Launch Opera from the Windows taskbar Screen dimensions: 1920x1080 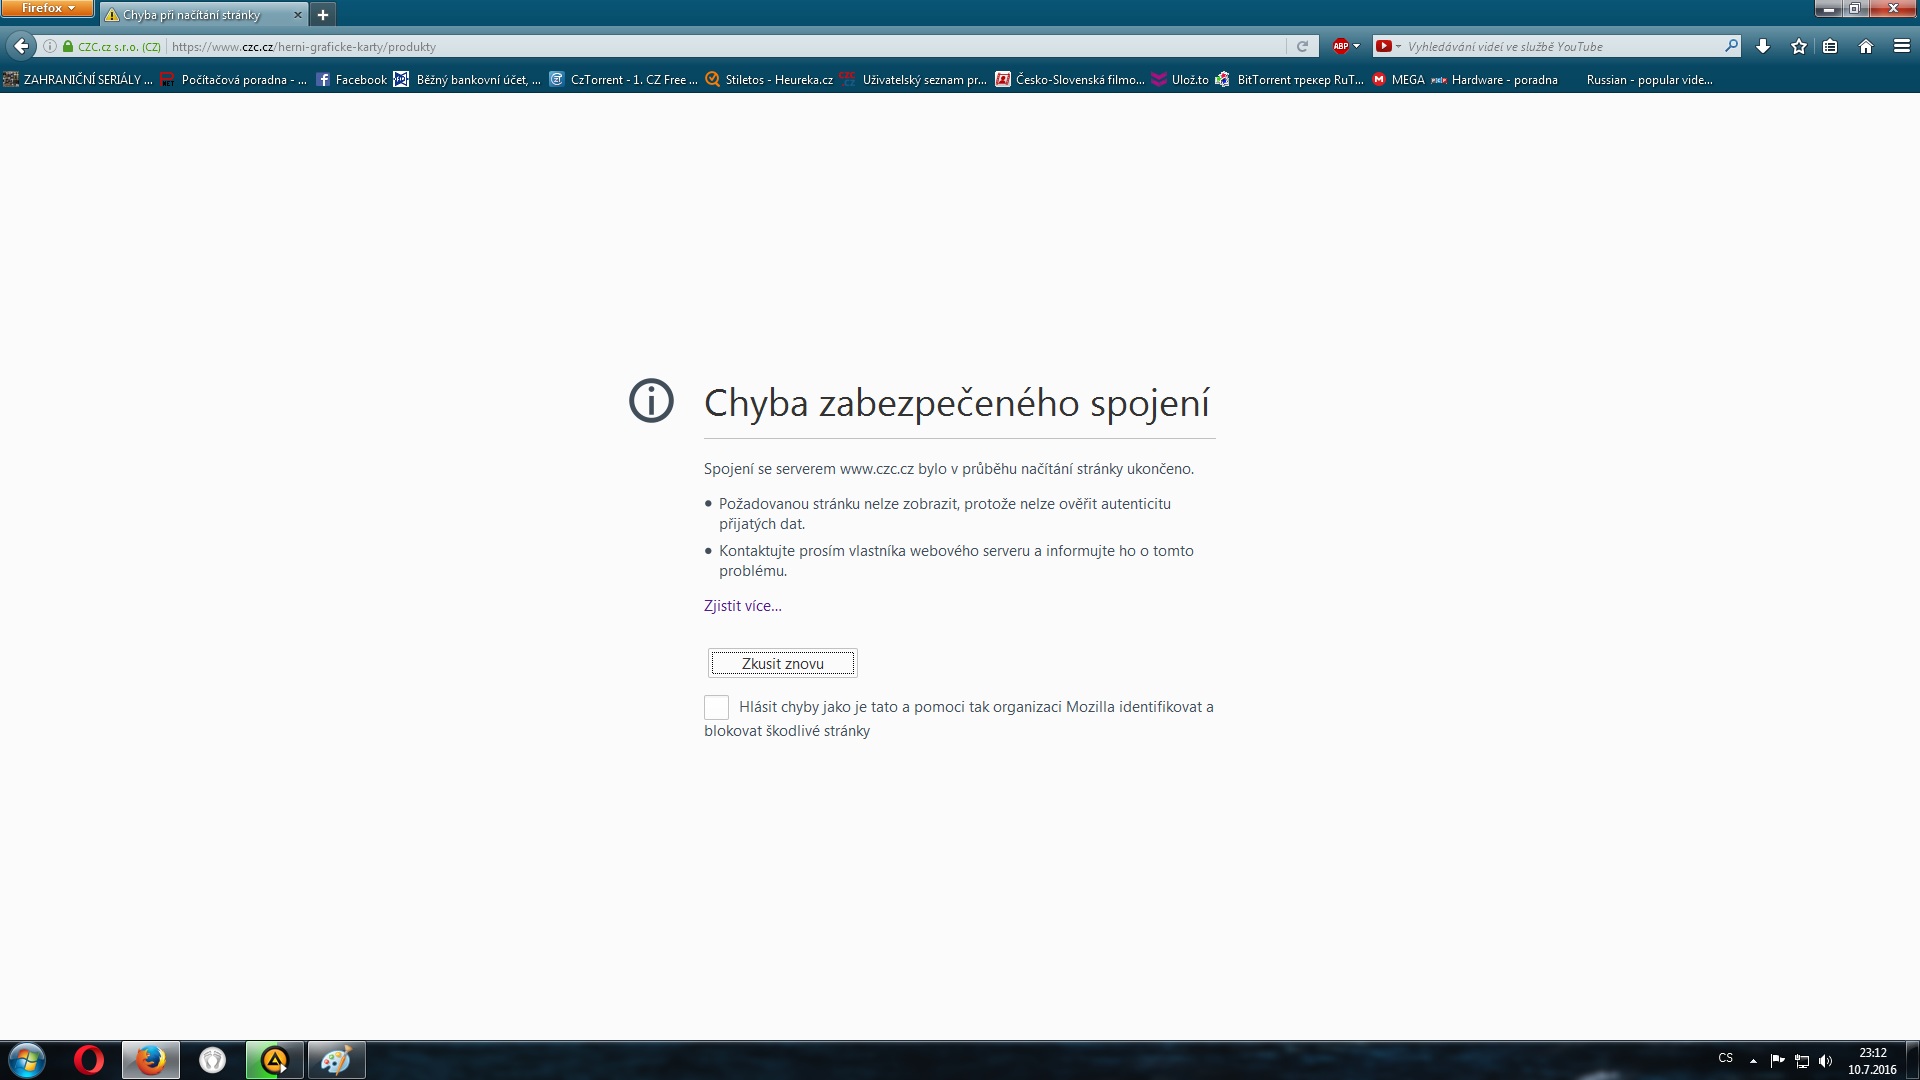coord(89,1059)
